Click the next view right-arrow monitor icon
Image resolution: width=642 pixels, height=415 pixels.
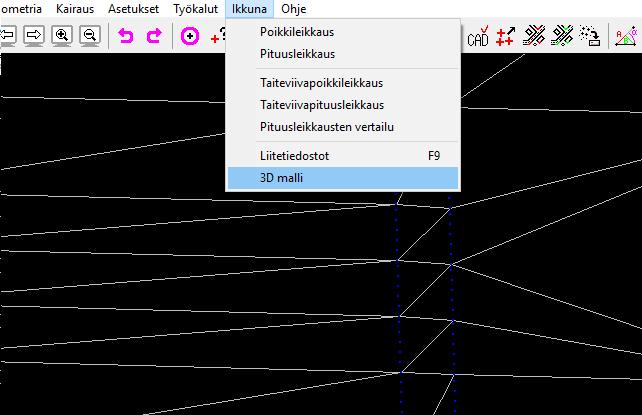[x=34, y=36]
